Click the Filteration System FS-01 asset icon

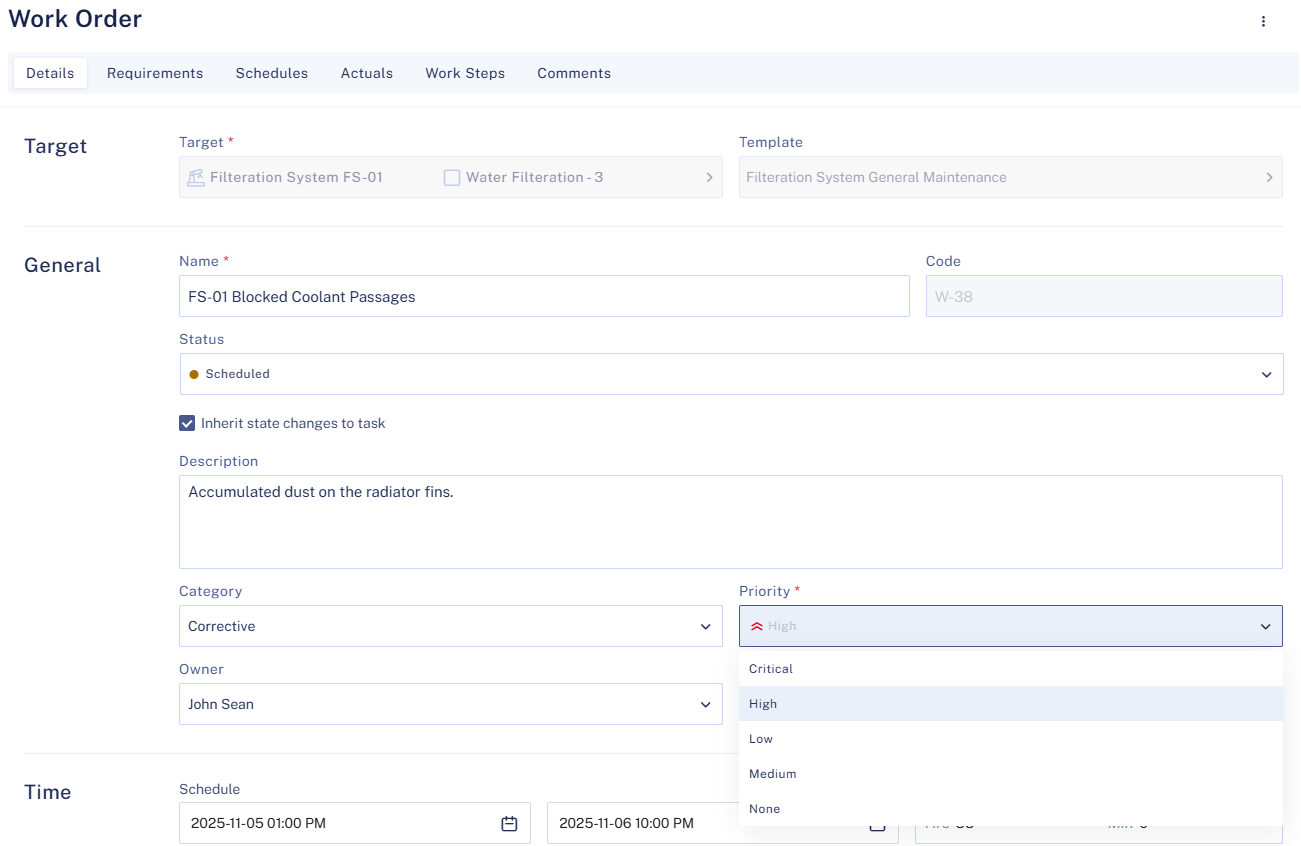[196, 177]
